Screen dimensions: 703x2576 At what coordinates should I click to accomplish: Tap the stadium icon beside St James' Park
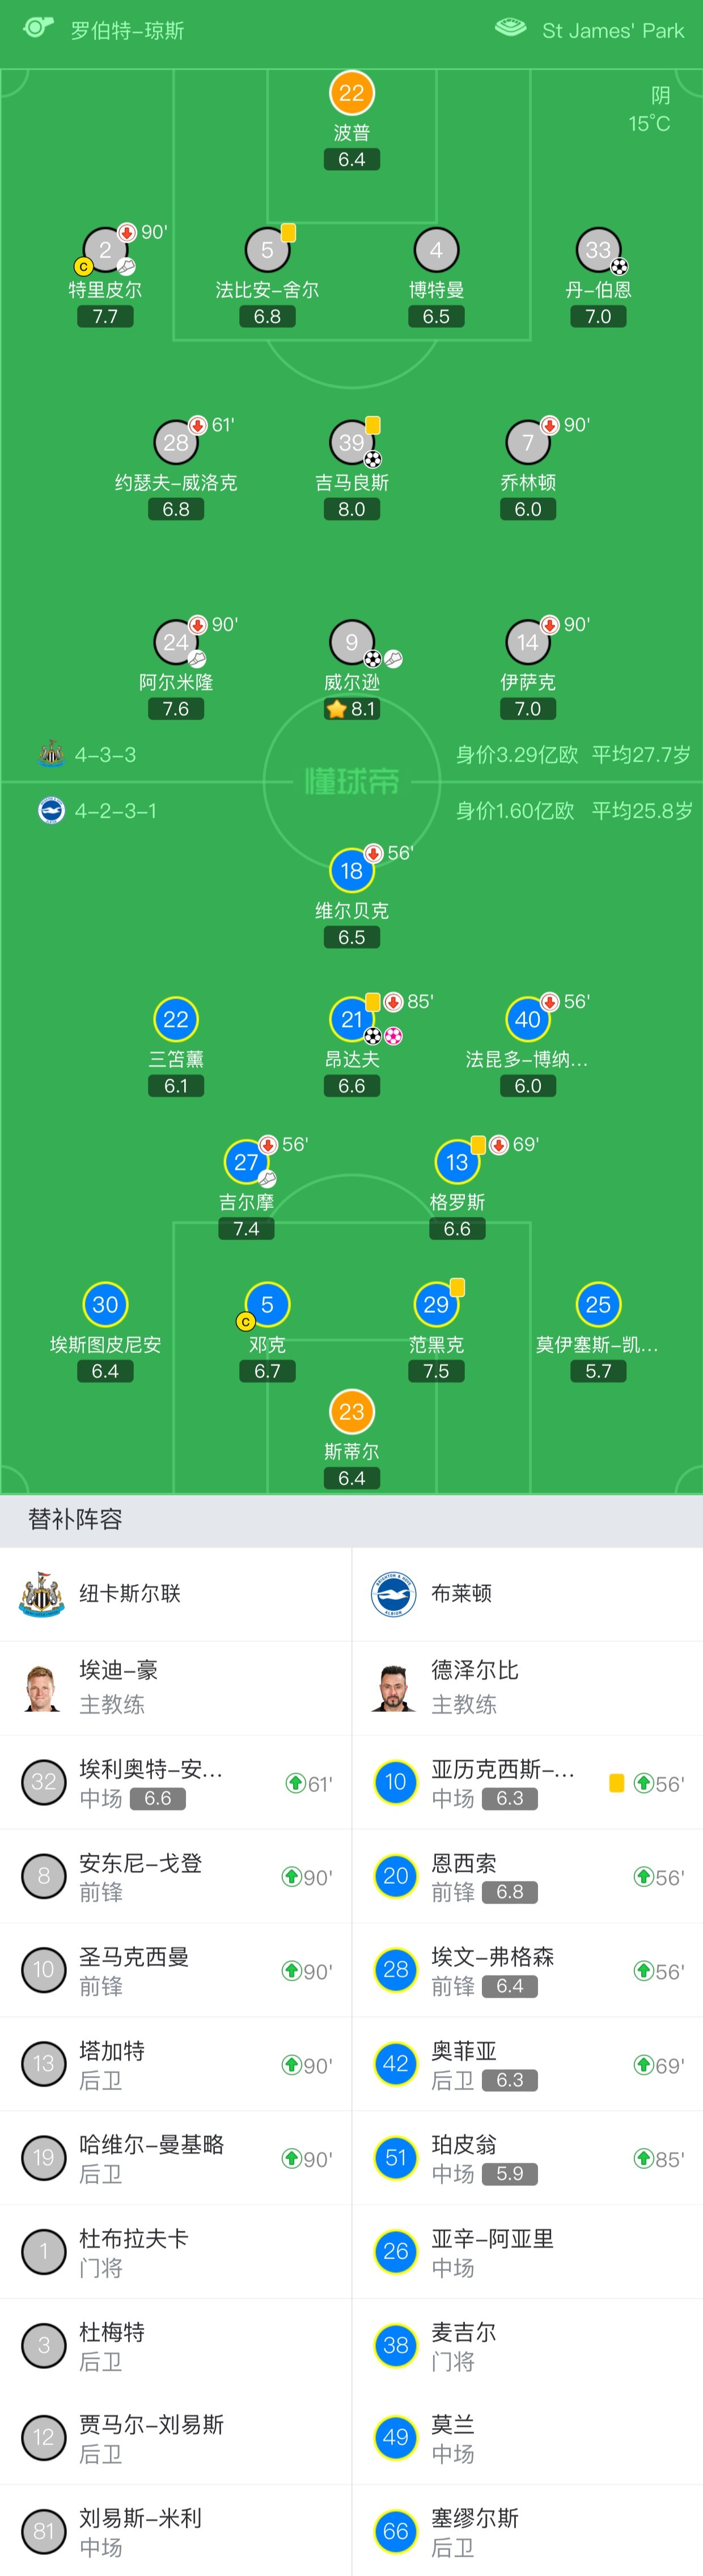[x=511, y=28]
